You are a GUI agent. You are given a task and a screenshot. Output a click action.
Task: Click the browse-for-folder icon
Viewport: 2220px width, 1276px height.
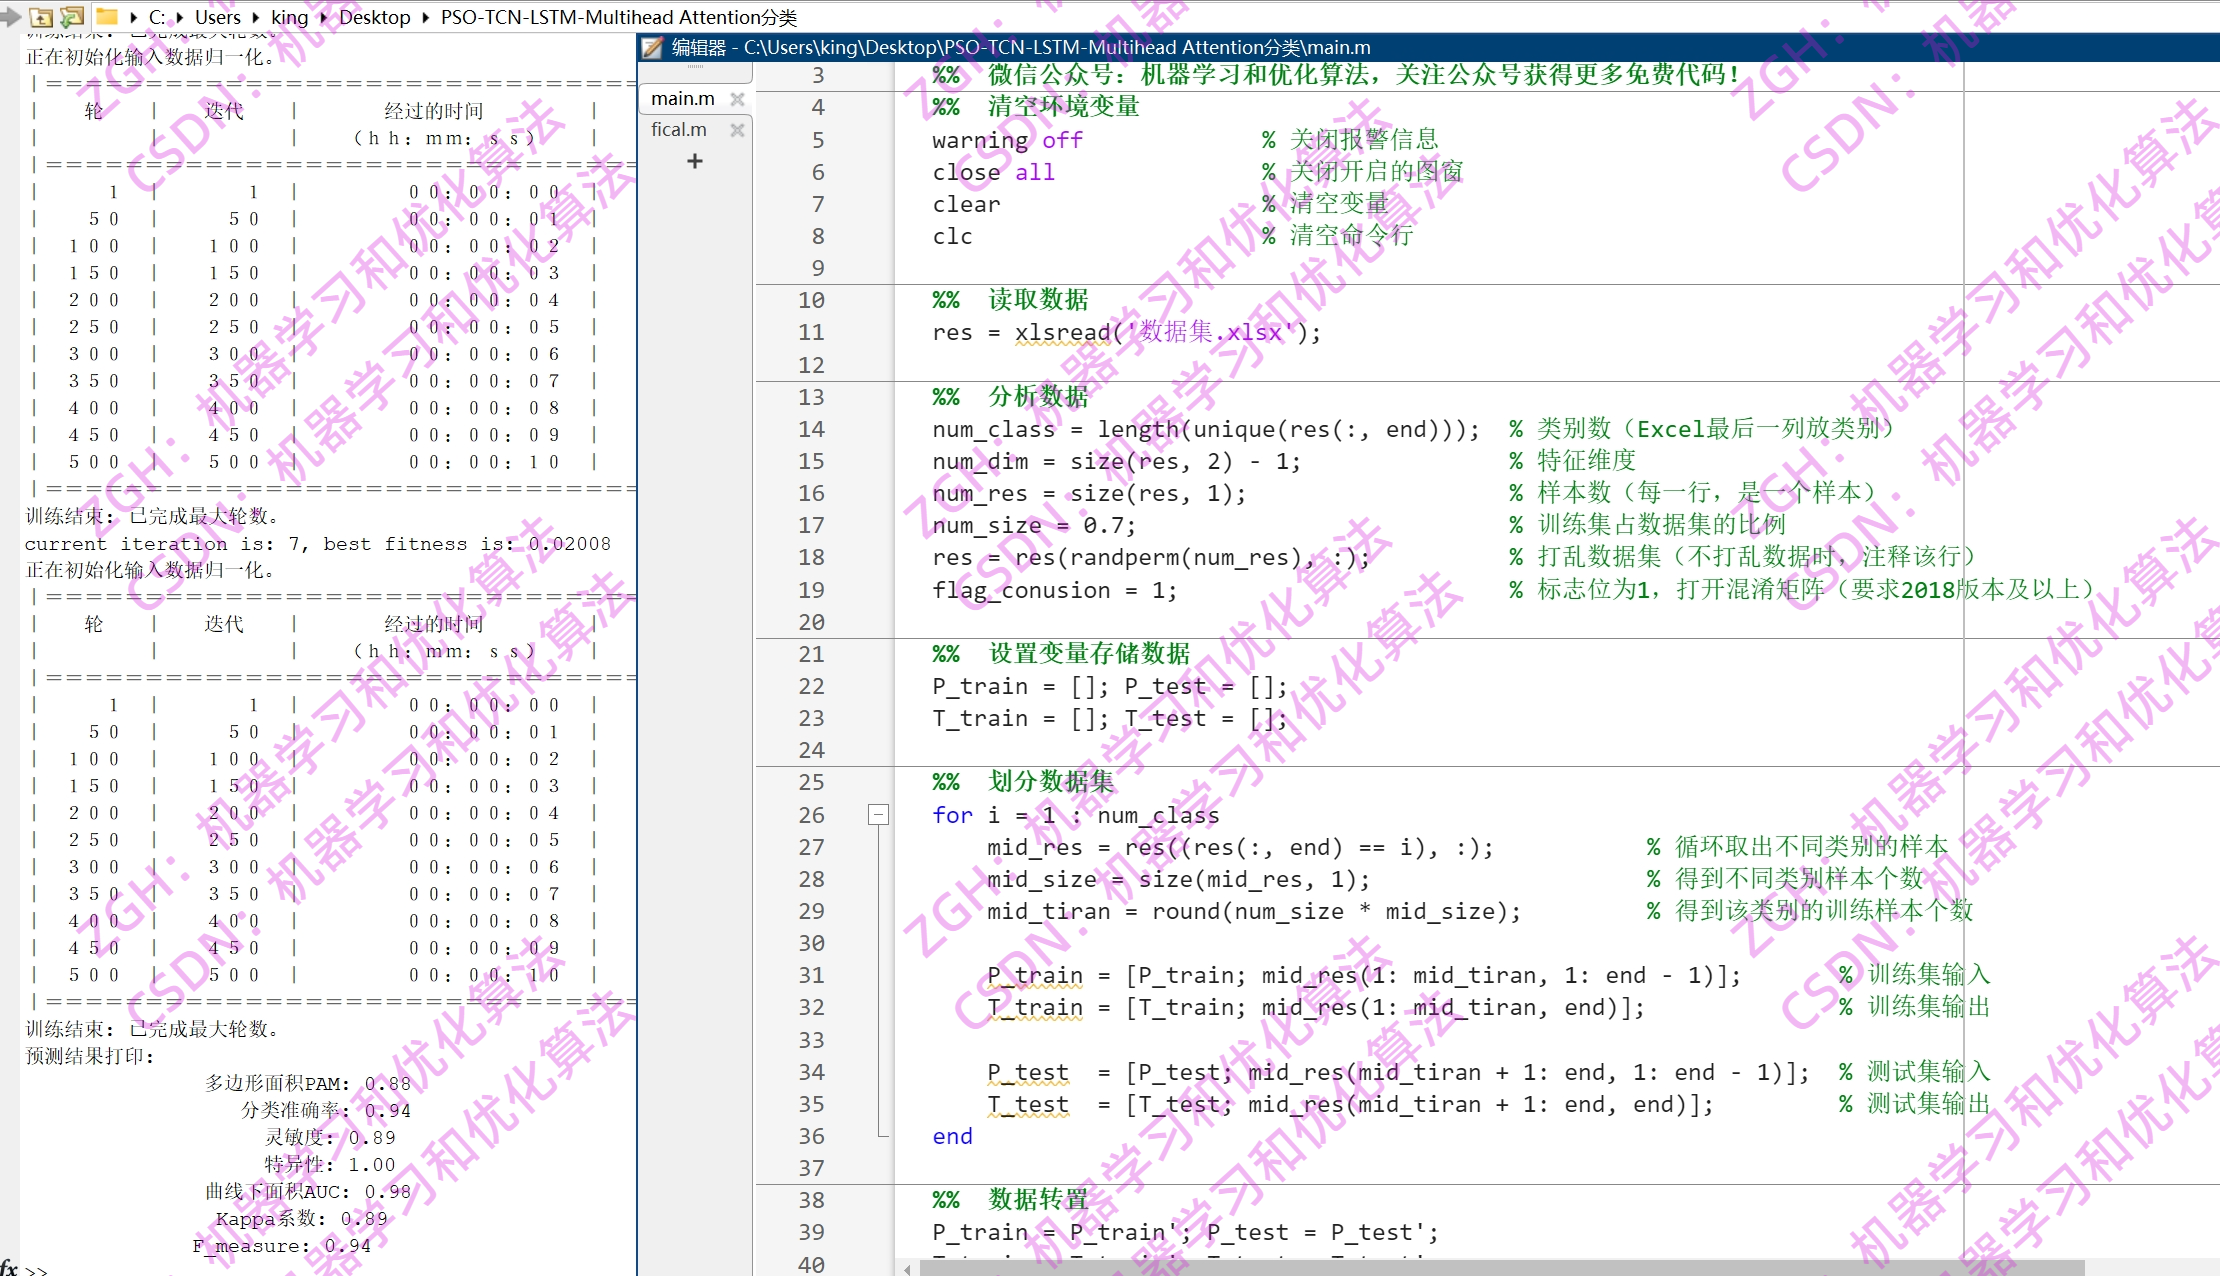[72, 17]
